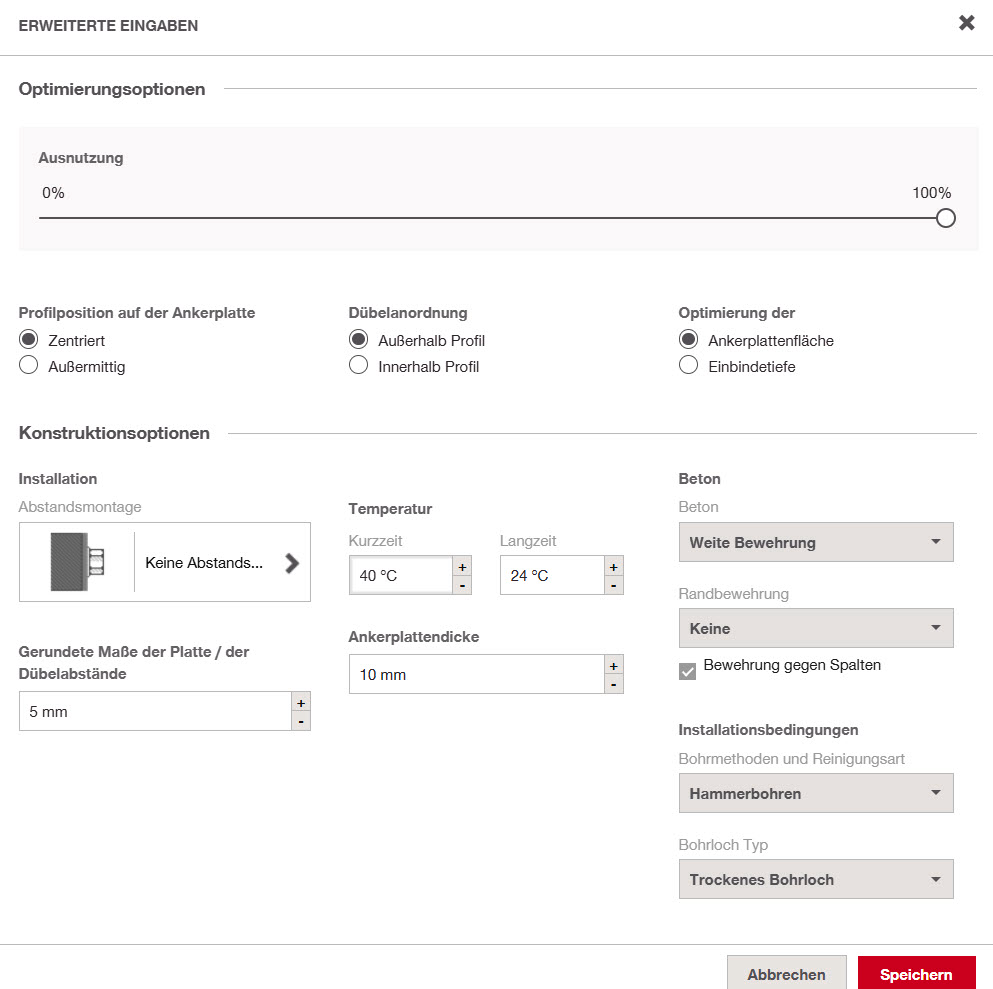Click the Abbrechen button
Screen dimensions: 993x989
pos(787,973)
